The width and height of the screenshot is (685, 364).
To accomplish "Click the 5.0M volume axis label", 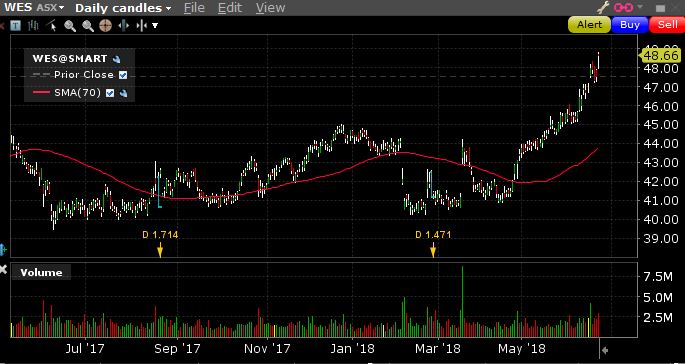I will tap(658, 298).
